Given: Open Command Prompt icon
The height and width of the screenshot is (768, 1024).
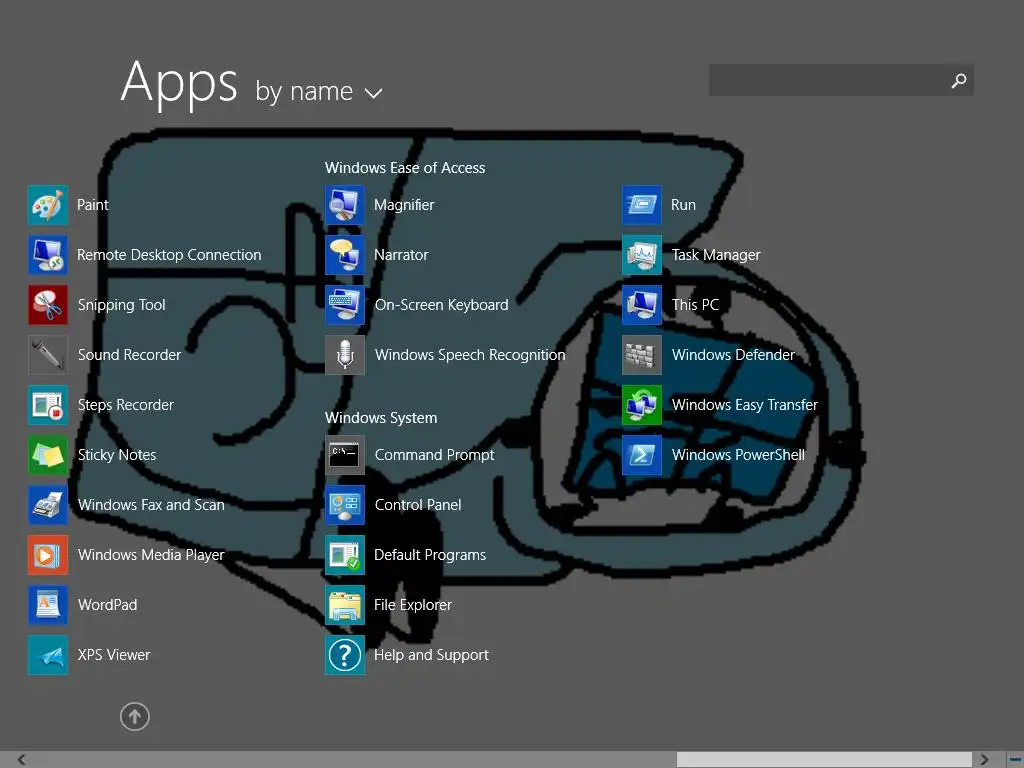Looking at the screenshot, I should 345,455.
